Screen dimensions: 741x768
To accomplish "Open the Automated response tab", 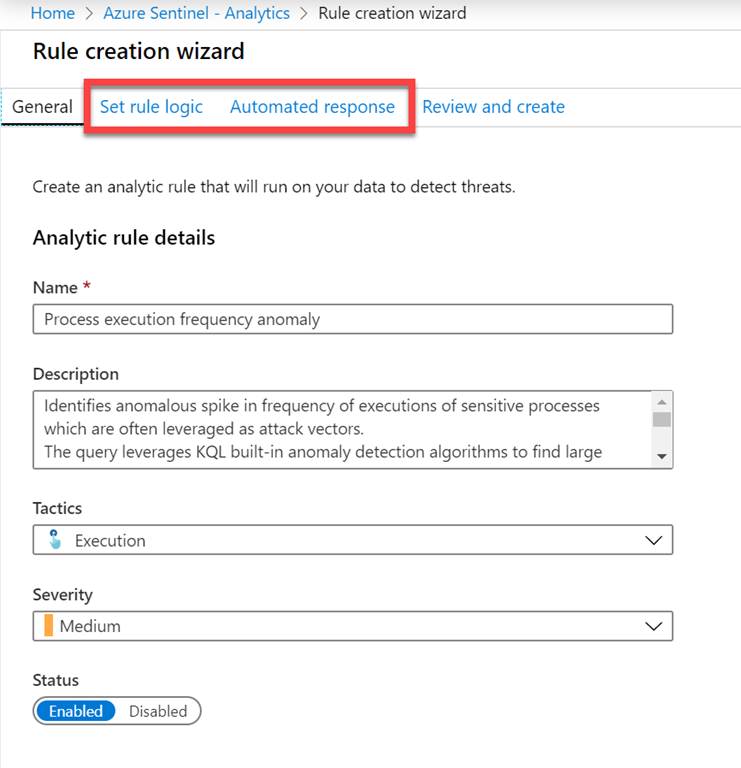I will [x=312, y=107].
